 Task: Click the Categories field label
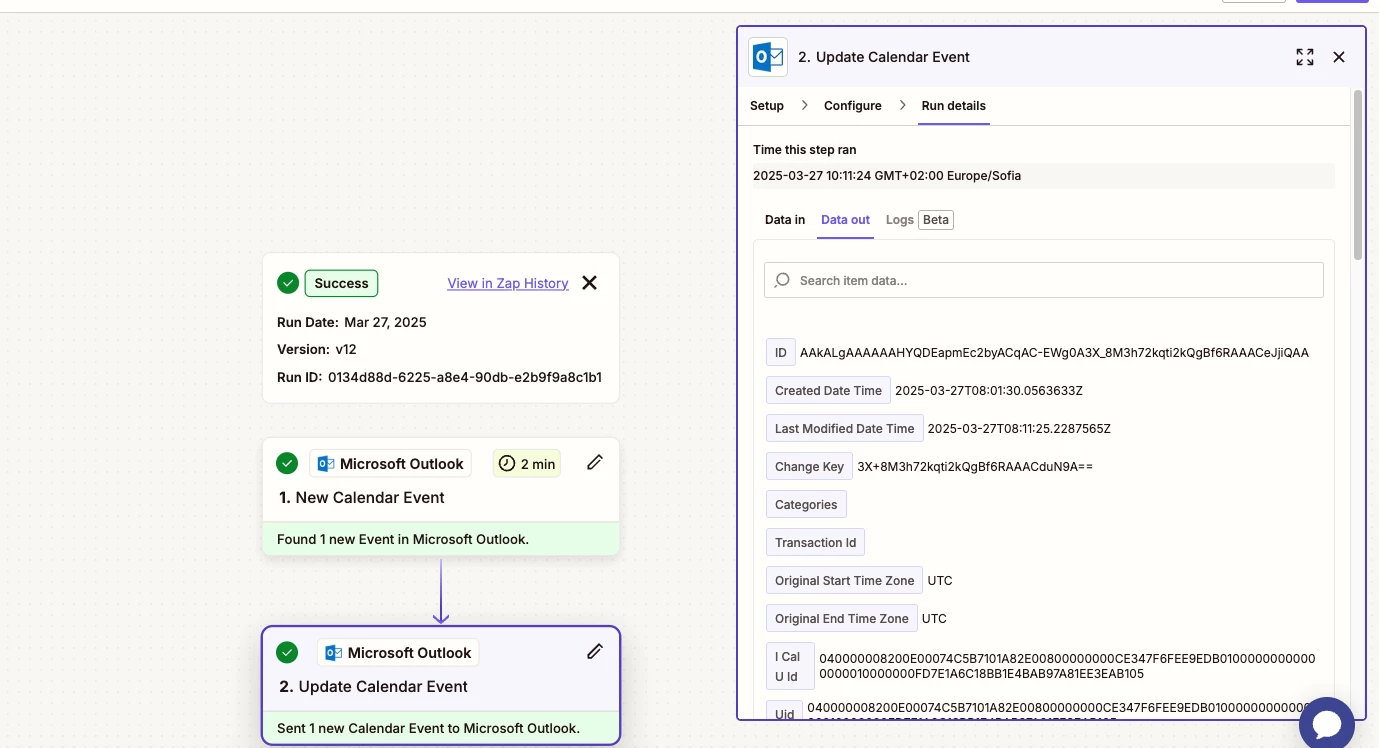coord(806,504)
